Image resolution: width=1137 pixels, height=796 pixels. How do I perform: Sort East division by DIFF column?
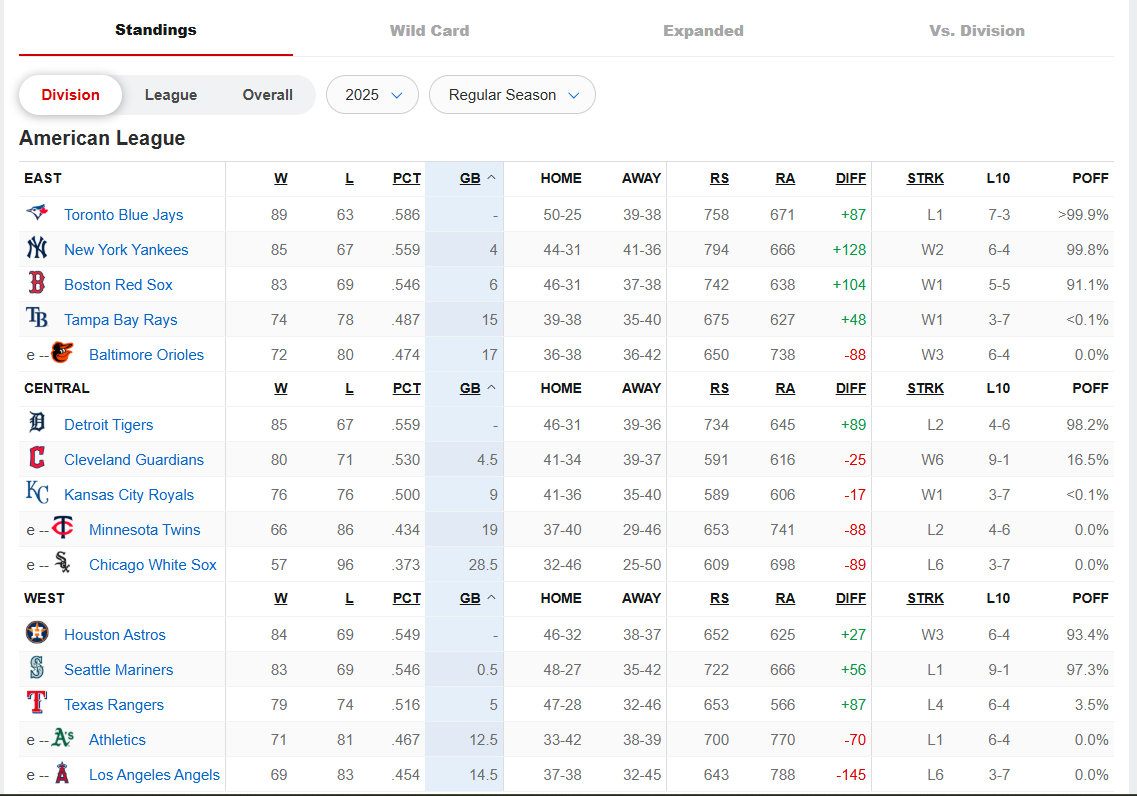click(851, 178)
